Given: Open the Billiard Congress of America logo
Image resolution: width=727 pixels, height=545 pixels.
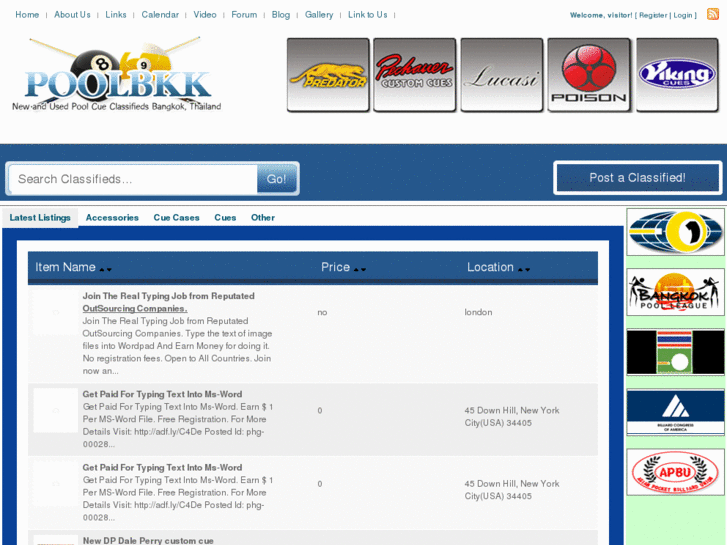Looking at the screenshot, I should (675, 412).
